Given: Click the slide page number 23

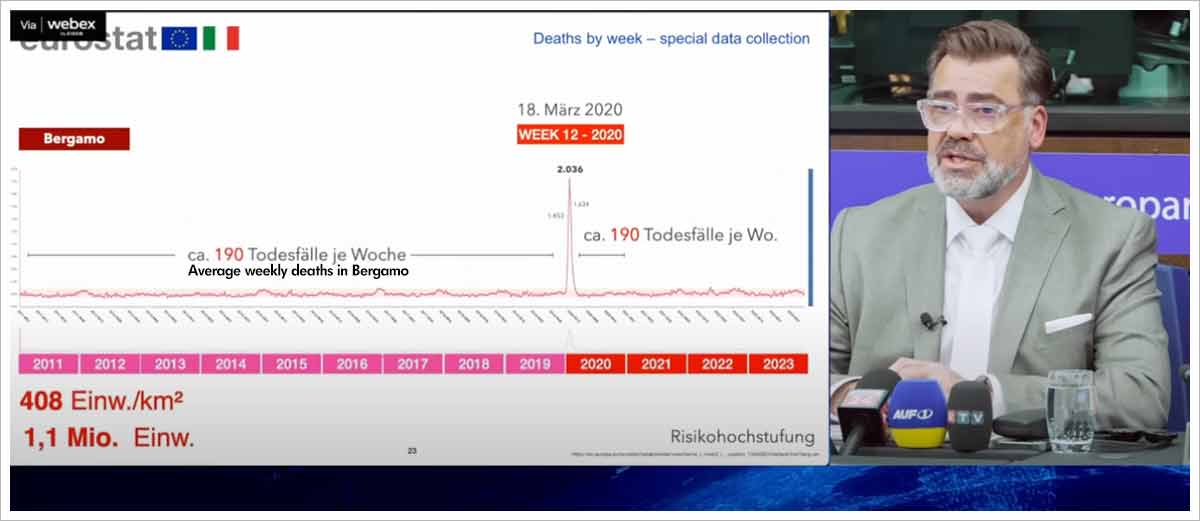Looking at the screenshot, I should pos(412,452).
